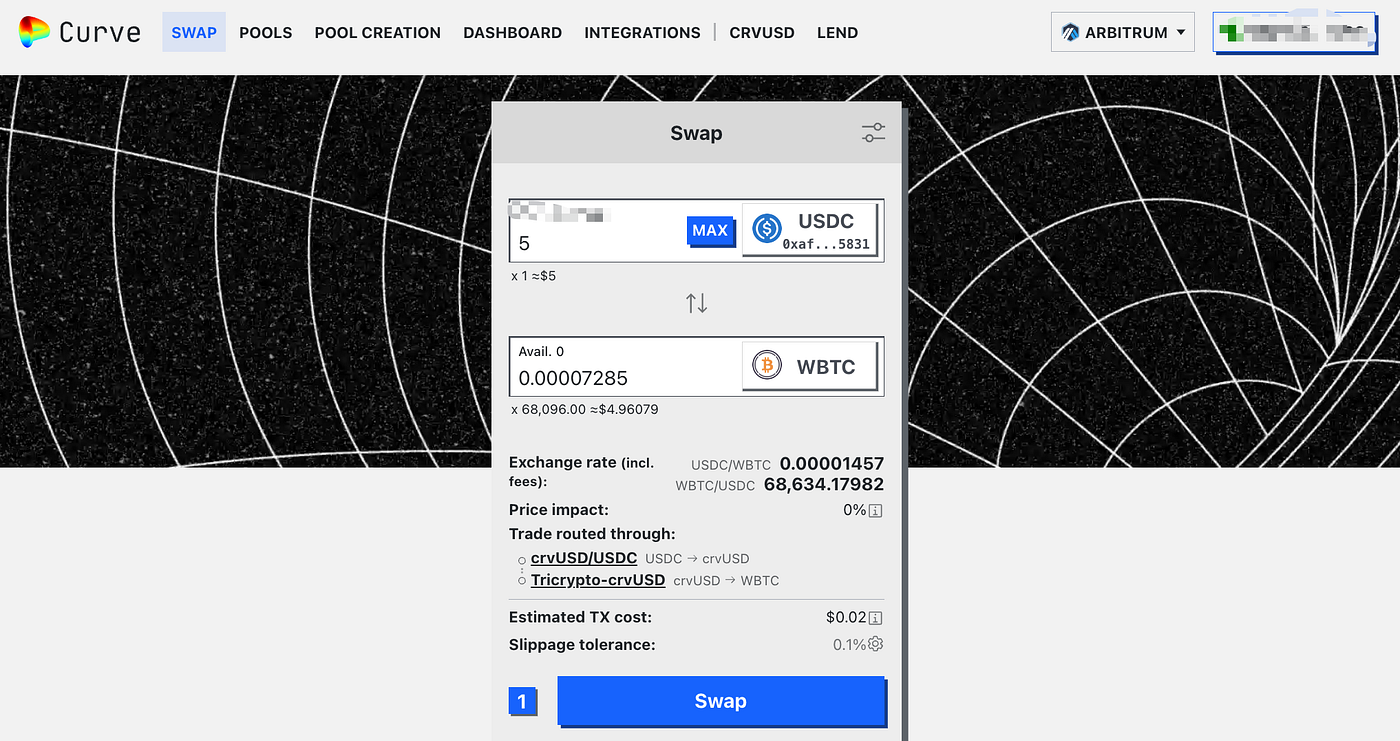Open the POOLS menu item
Viewport: 1400px width, 741px height.
[265, 32]
